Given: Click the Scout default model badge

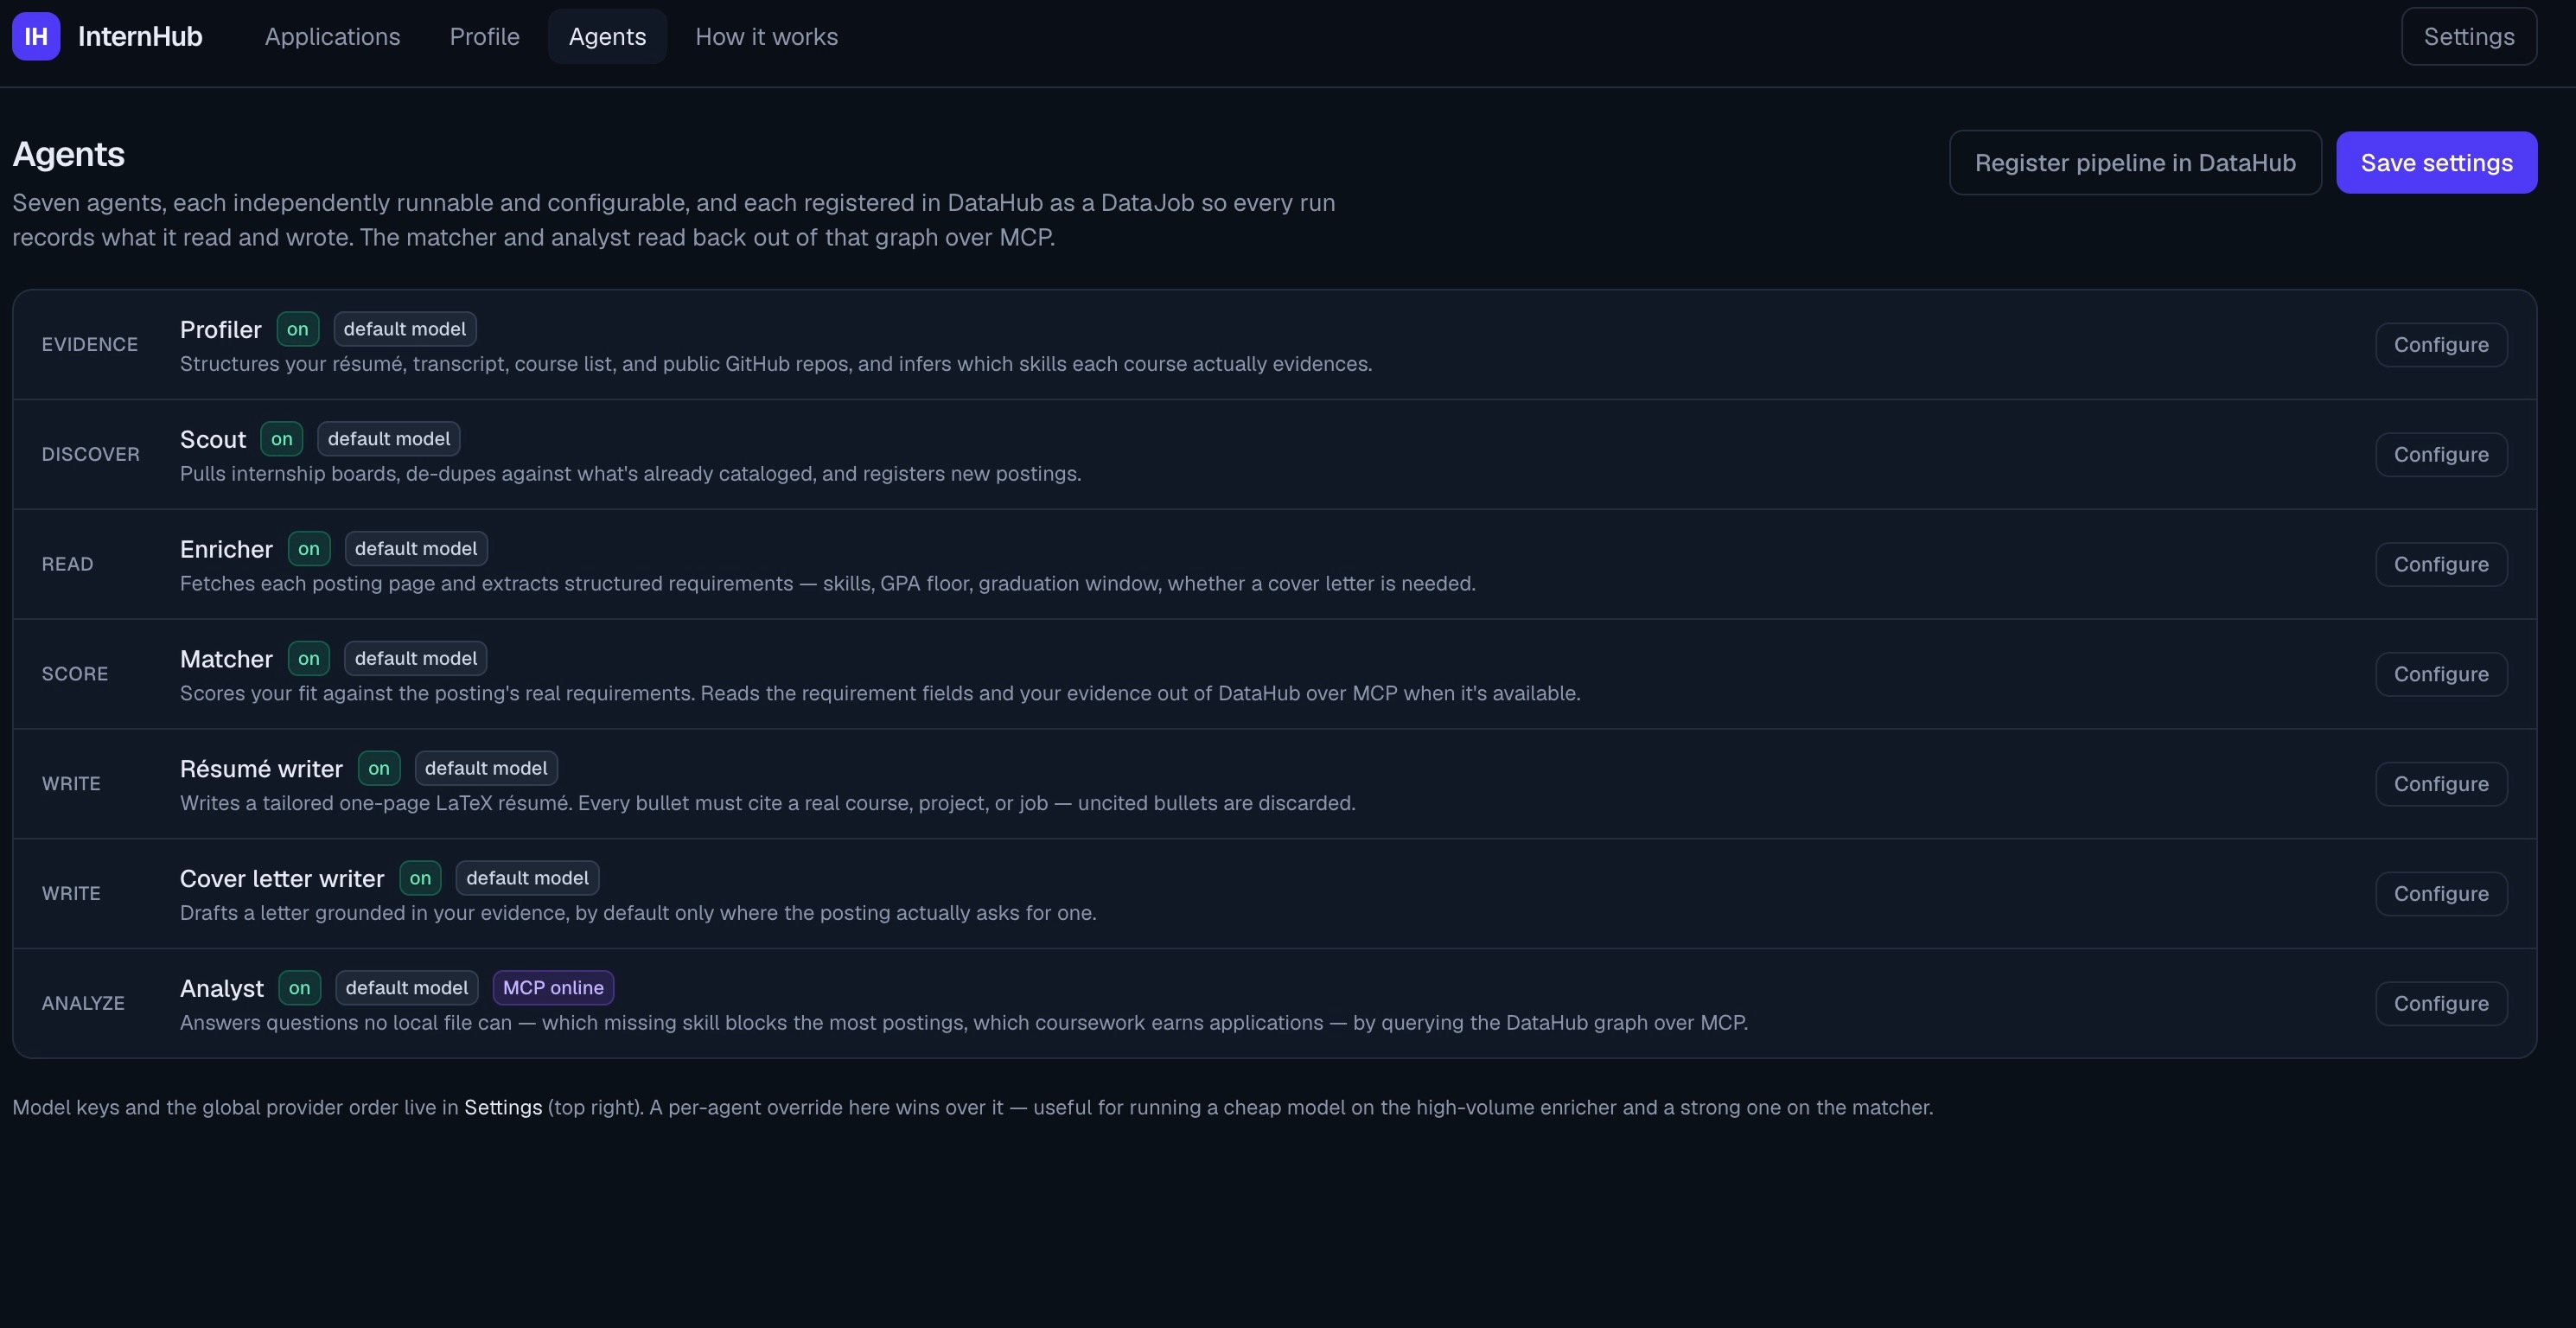Looking at the screenshot, I should pyautogui.click(x=389, y=439).
